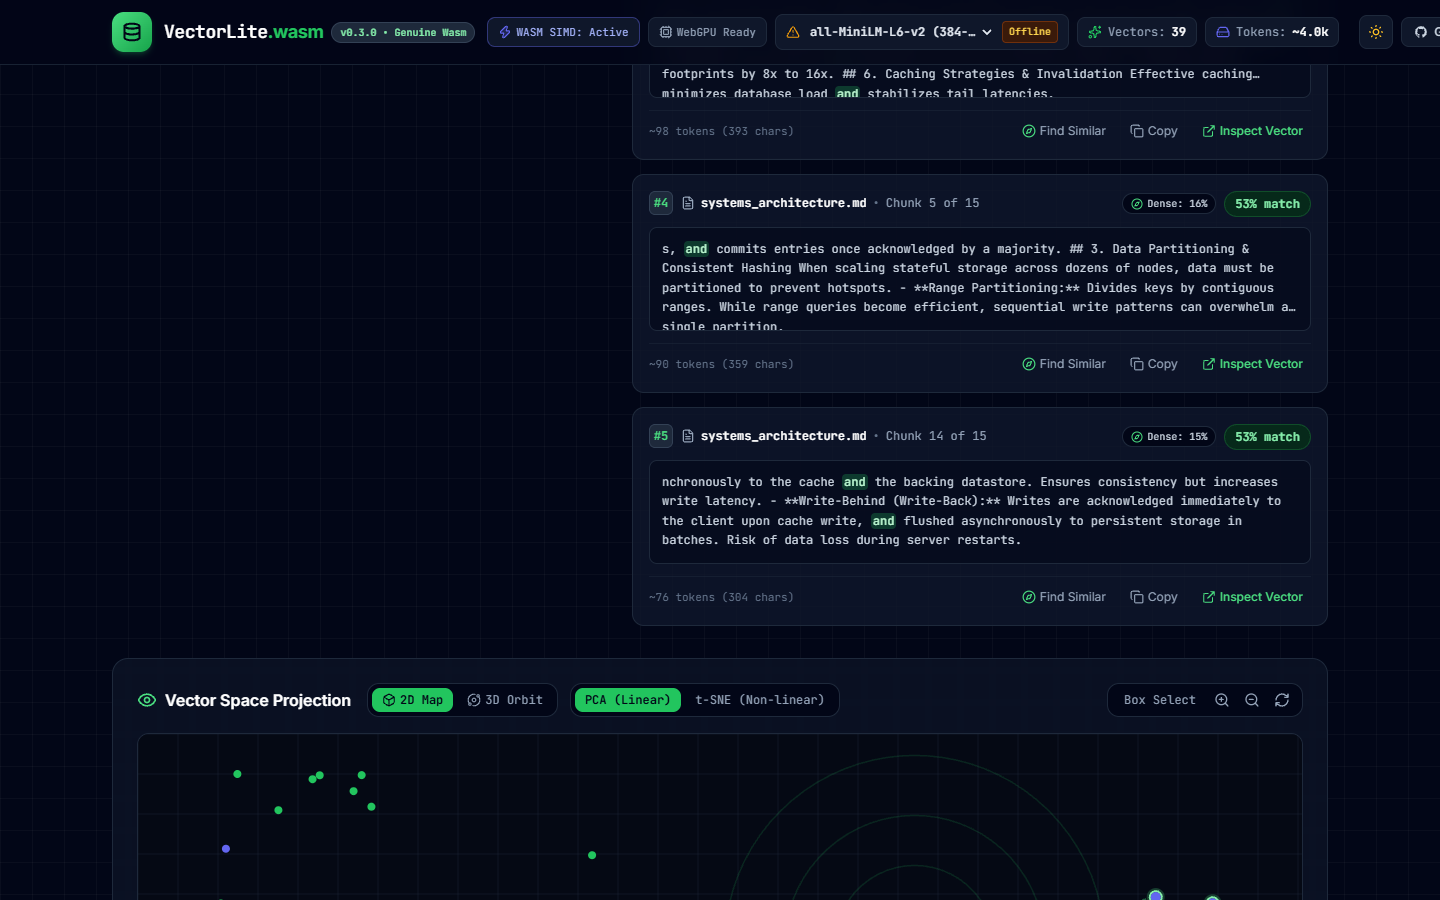1440x900 pixels.
Task: Click the VectorLite.wasm title text
Action: point(244,32)
